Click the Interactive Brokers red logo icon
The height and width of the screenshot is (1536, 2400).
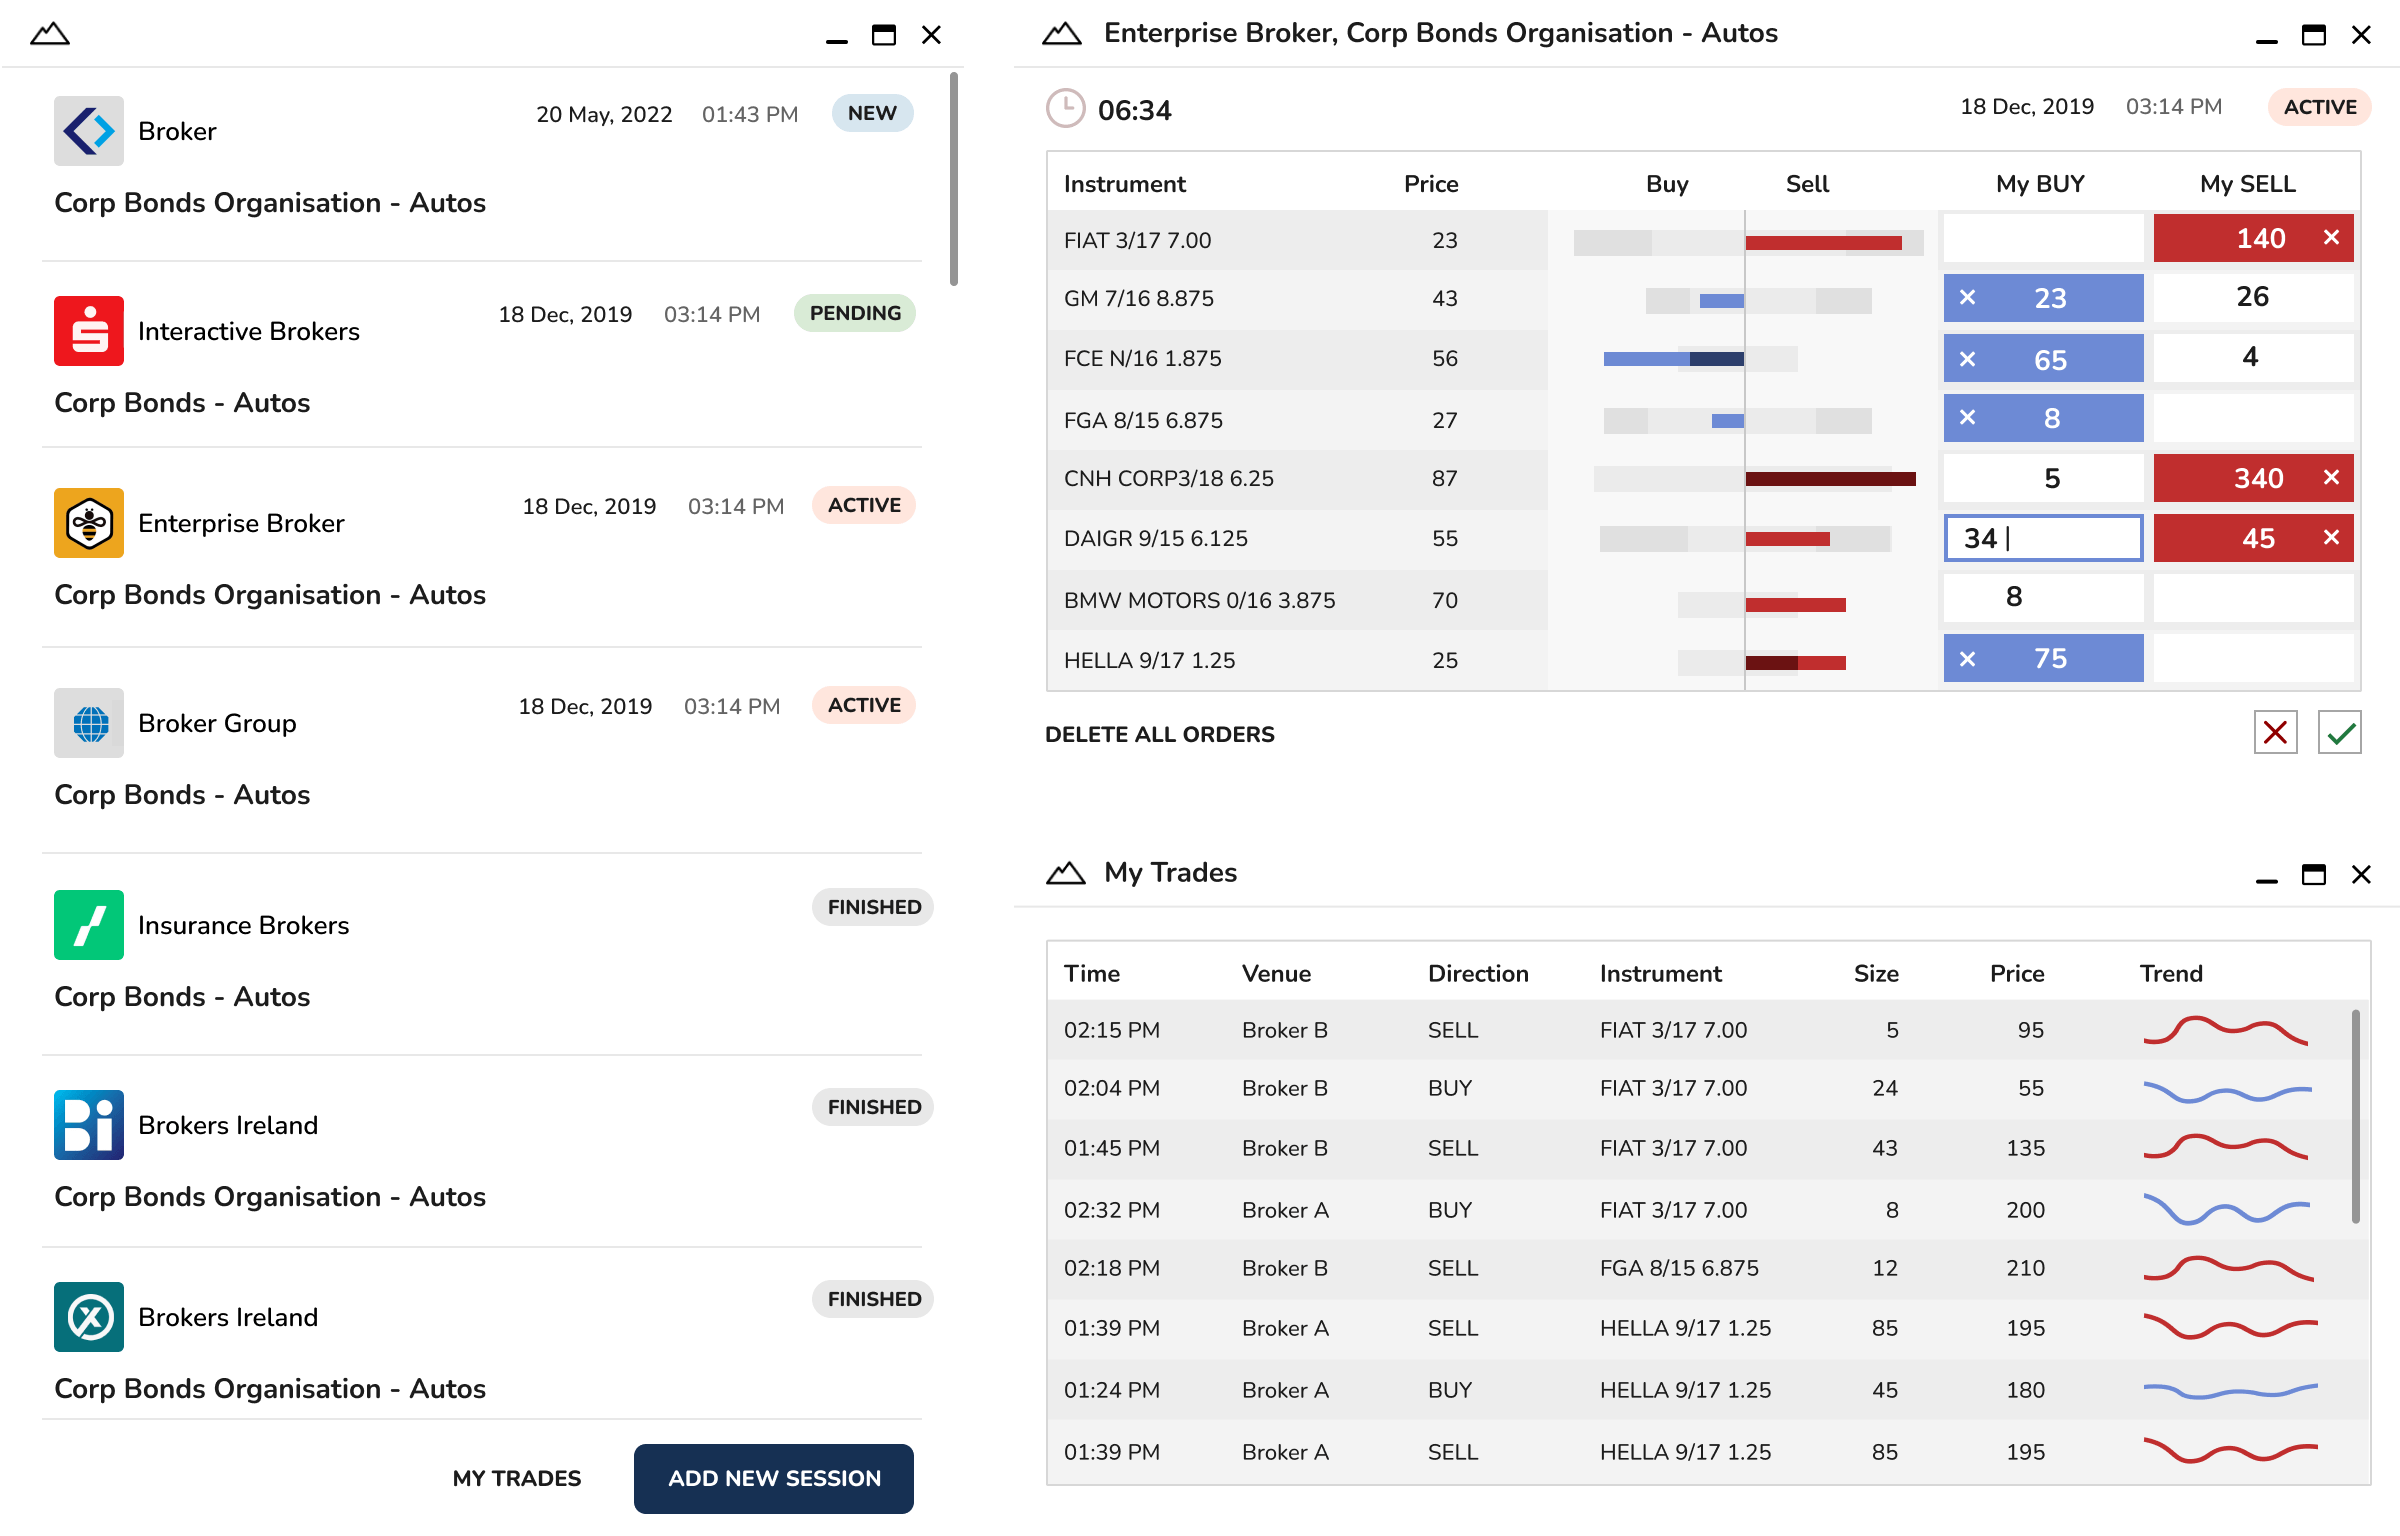click(x=89, y=331)
